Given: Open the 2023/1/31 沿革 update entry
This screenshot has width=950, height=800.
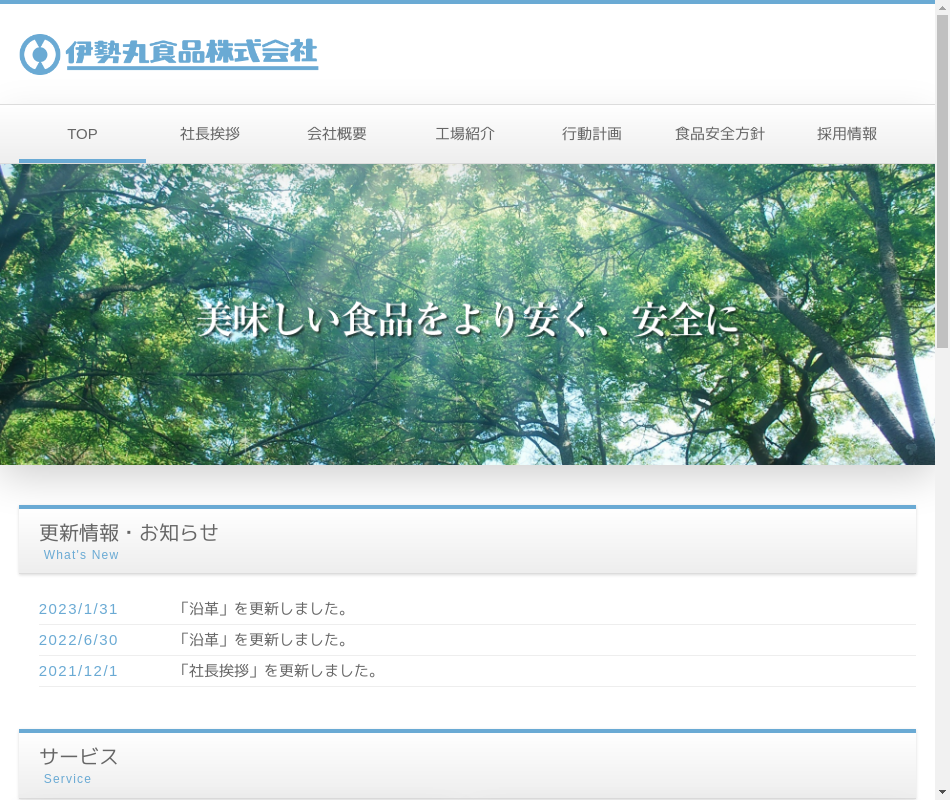Looking at the screenshot, I should click(264, 609).
